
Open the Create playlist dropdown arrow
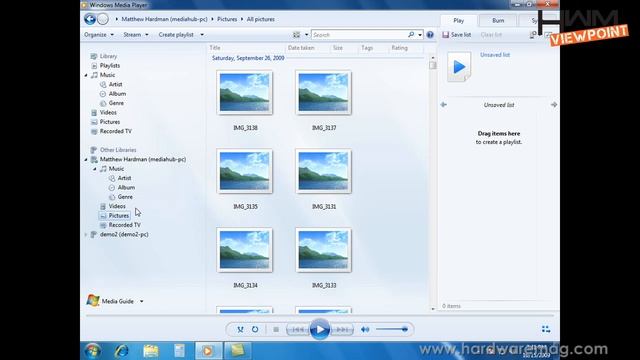(x=202, y=35)
